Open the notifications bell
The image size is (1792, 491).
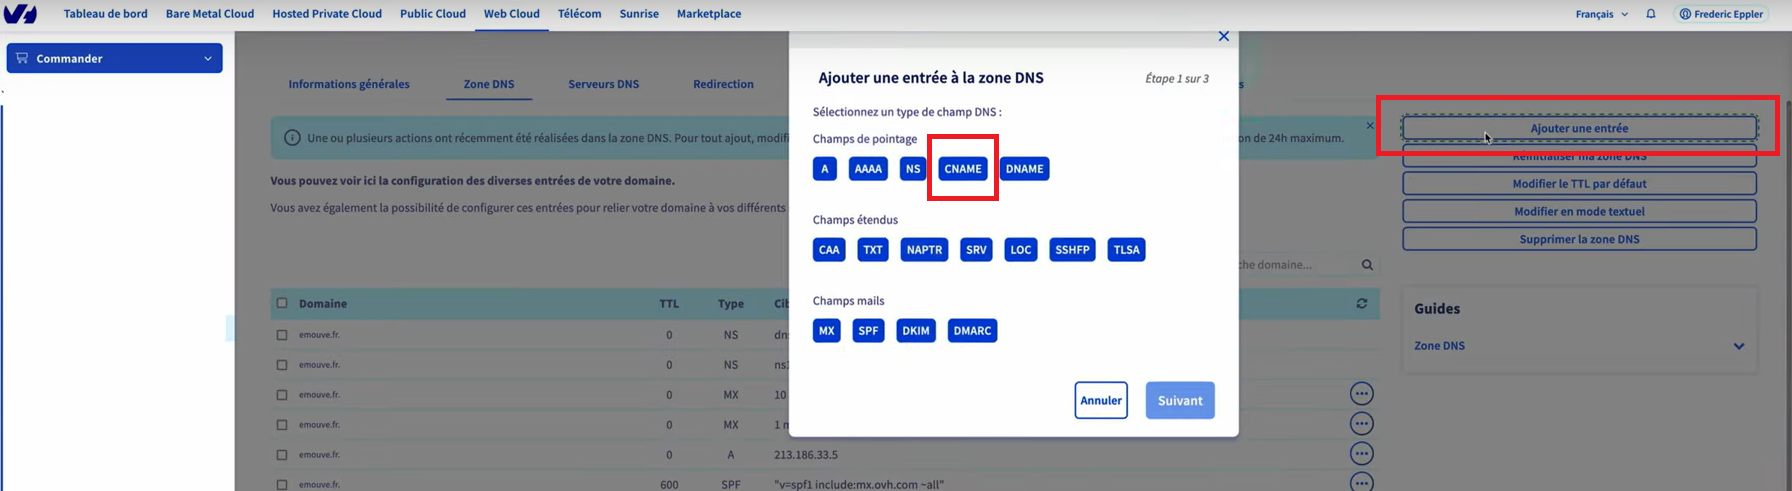[1651, 14]
